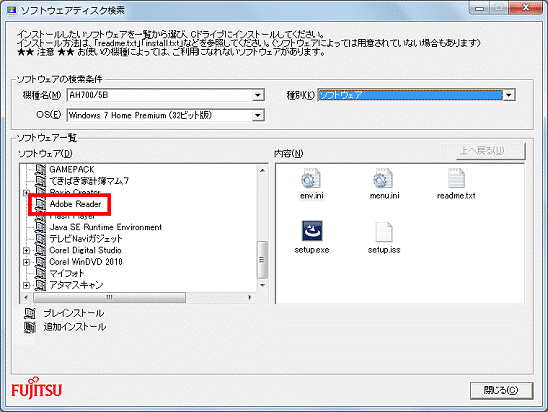
Task: Select the アタマスキャン entry
Action: coord(76,285)
